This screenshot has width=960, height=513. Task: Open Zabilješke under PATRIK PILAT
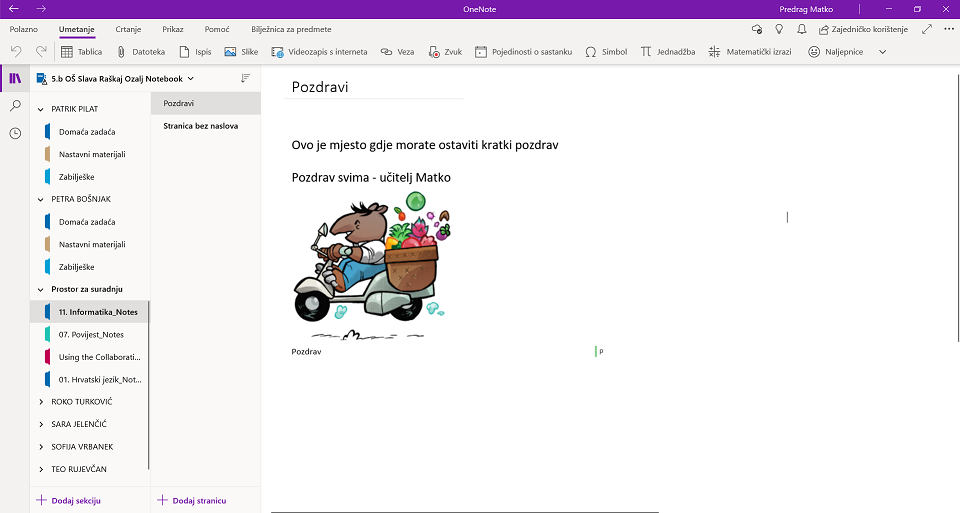coord(89,177)
